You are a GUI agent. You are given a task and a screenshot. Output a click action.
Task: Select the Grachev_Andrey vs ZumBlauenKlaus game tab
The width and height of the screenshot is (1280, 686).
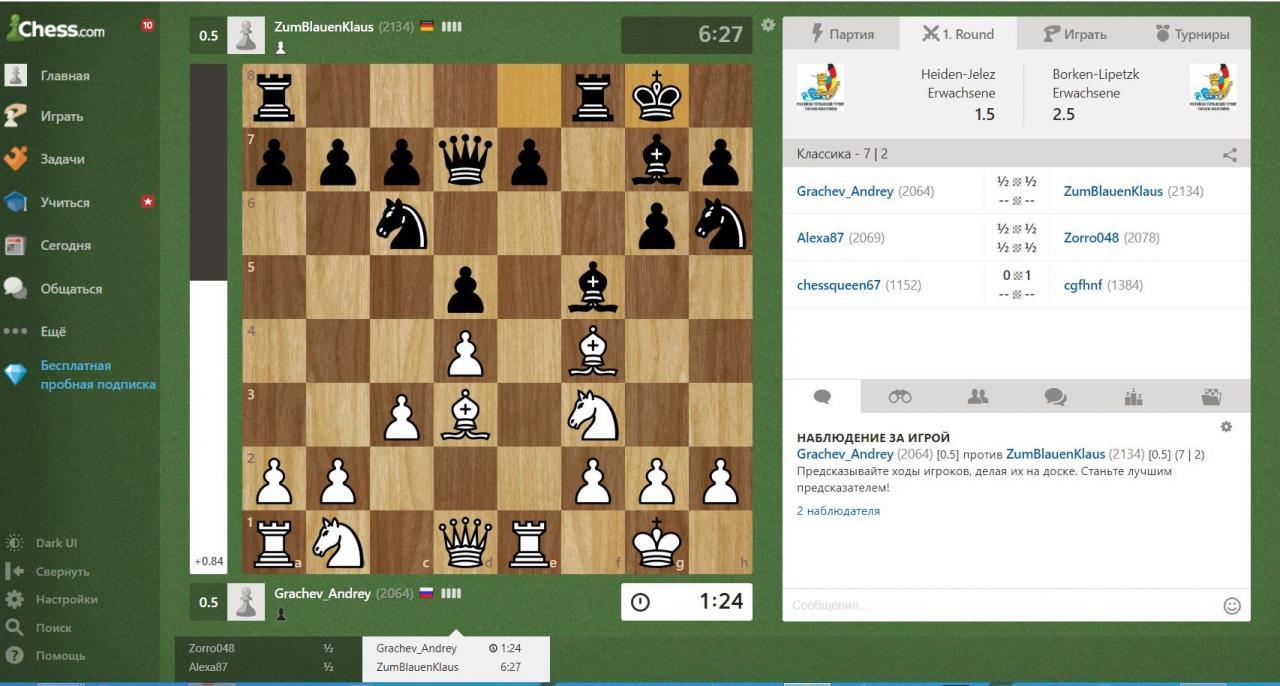455,658
